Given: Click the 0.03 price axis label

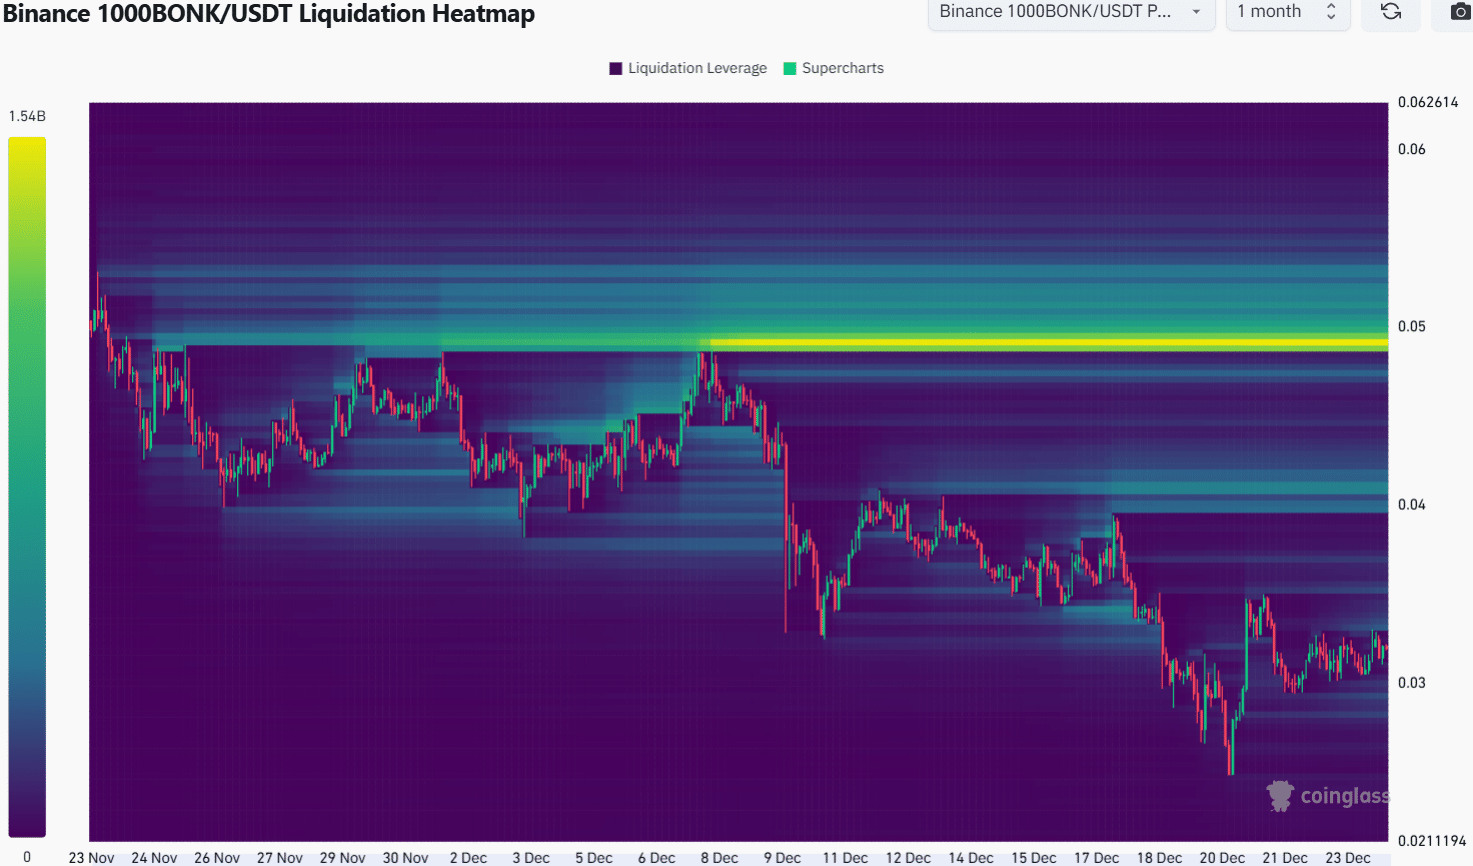Looking at the screenshot, I should [x=1412, y=682].
